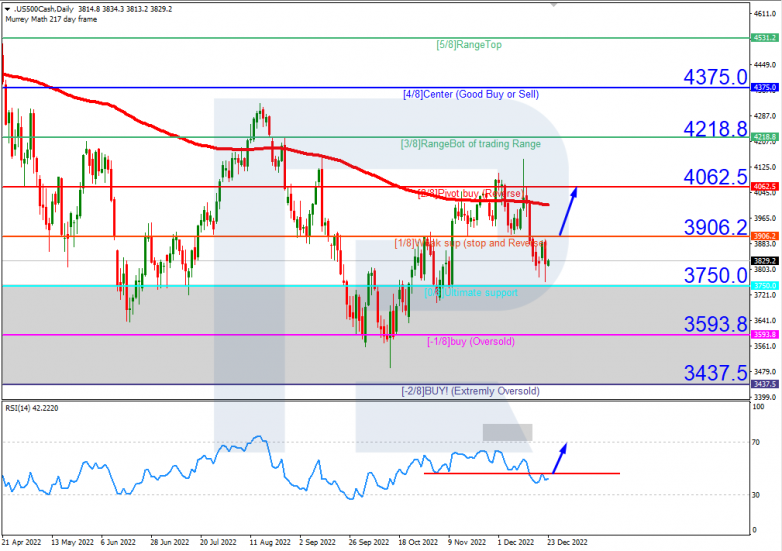Click the 3906.2 orange axis price tag

764,236
